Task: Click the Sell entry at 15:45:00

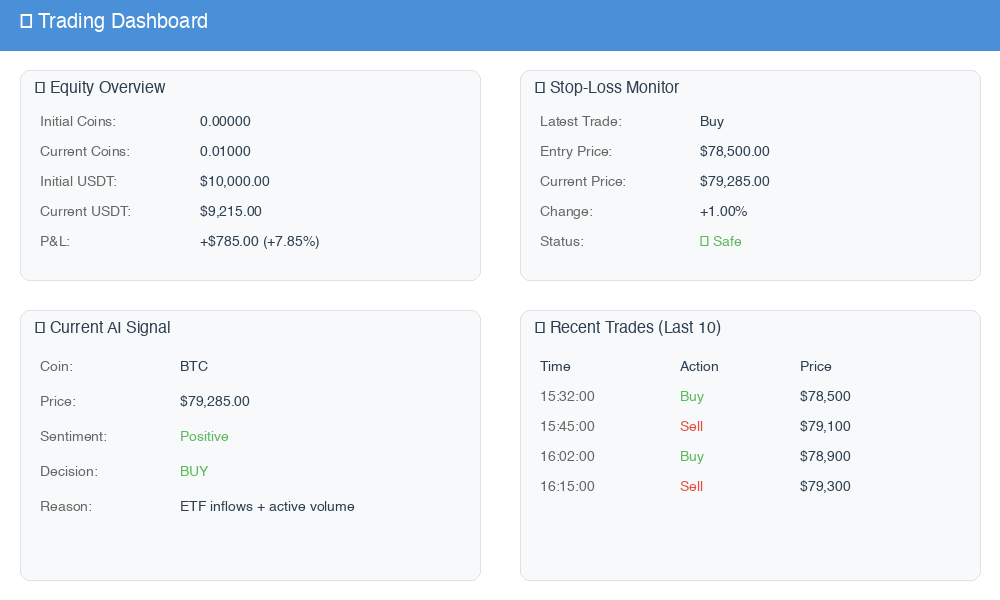Action: (691, 426)
